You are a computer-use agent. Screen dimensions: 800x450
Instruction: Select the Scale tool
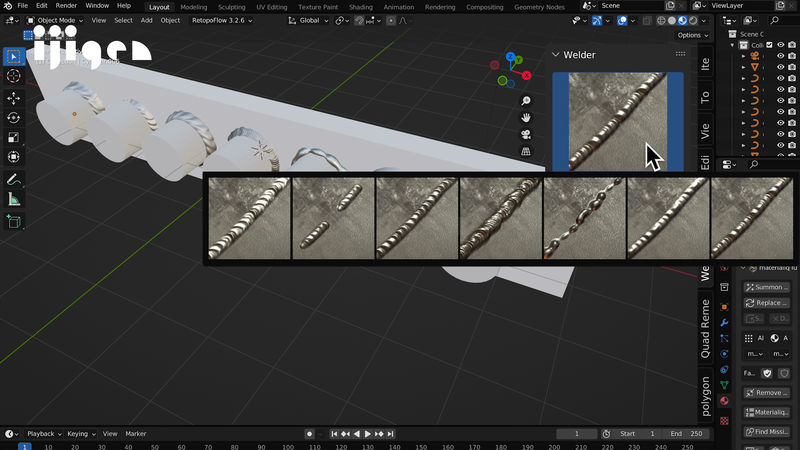[14, 137]
